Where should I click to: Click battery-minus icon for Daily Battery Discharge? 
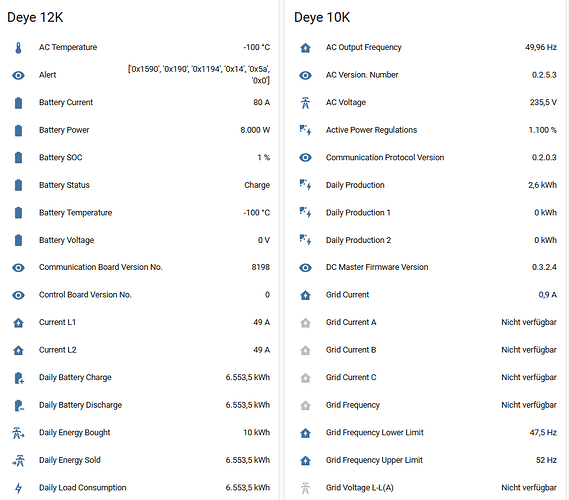(x=19, y=405)
